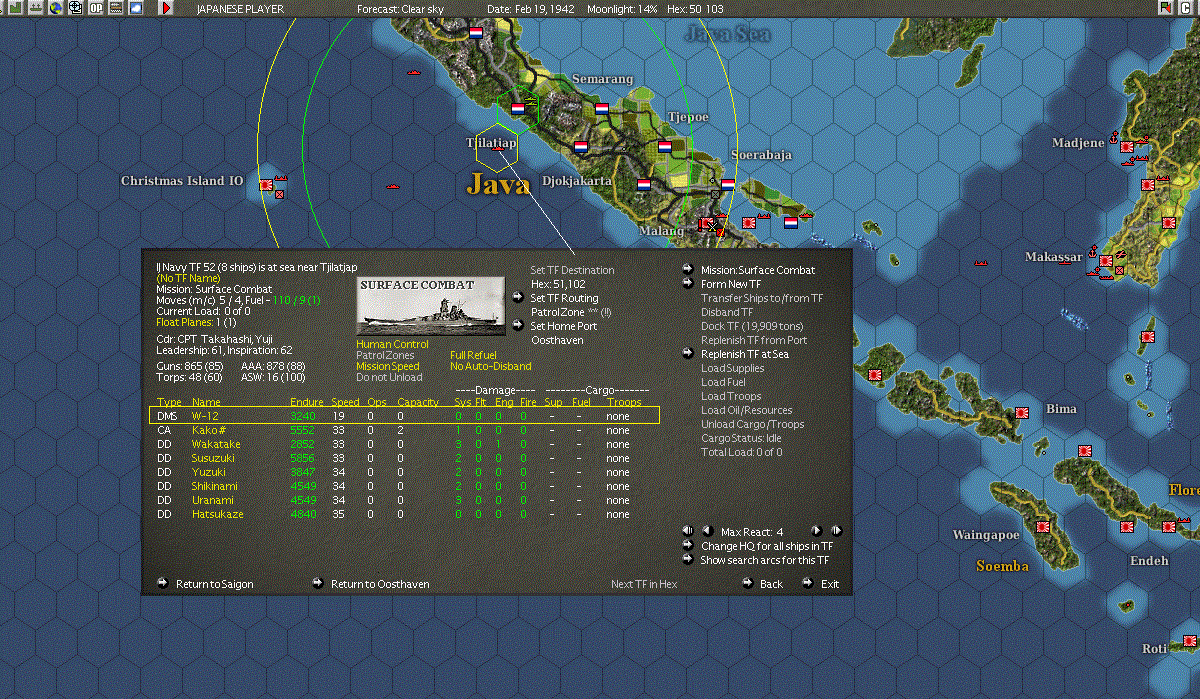Click the Endure column header
This screenshot has height=699, width=1200.
pyautogui.click(x=306, y=402)
